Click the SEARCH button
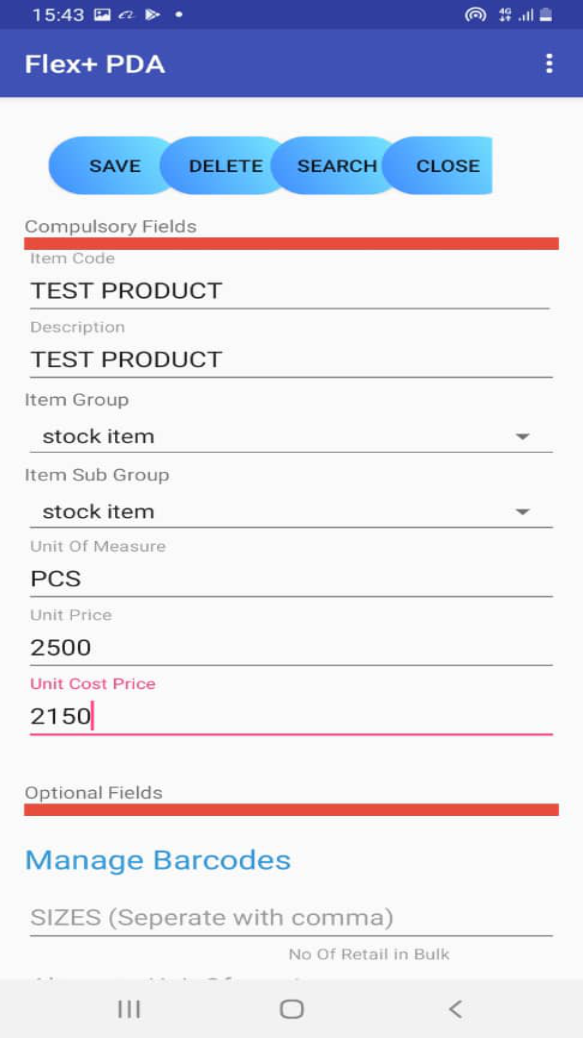Viewport: 583px width, 1038px height. 337,165
